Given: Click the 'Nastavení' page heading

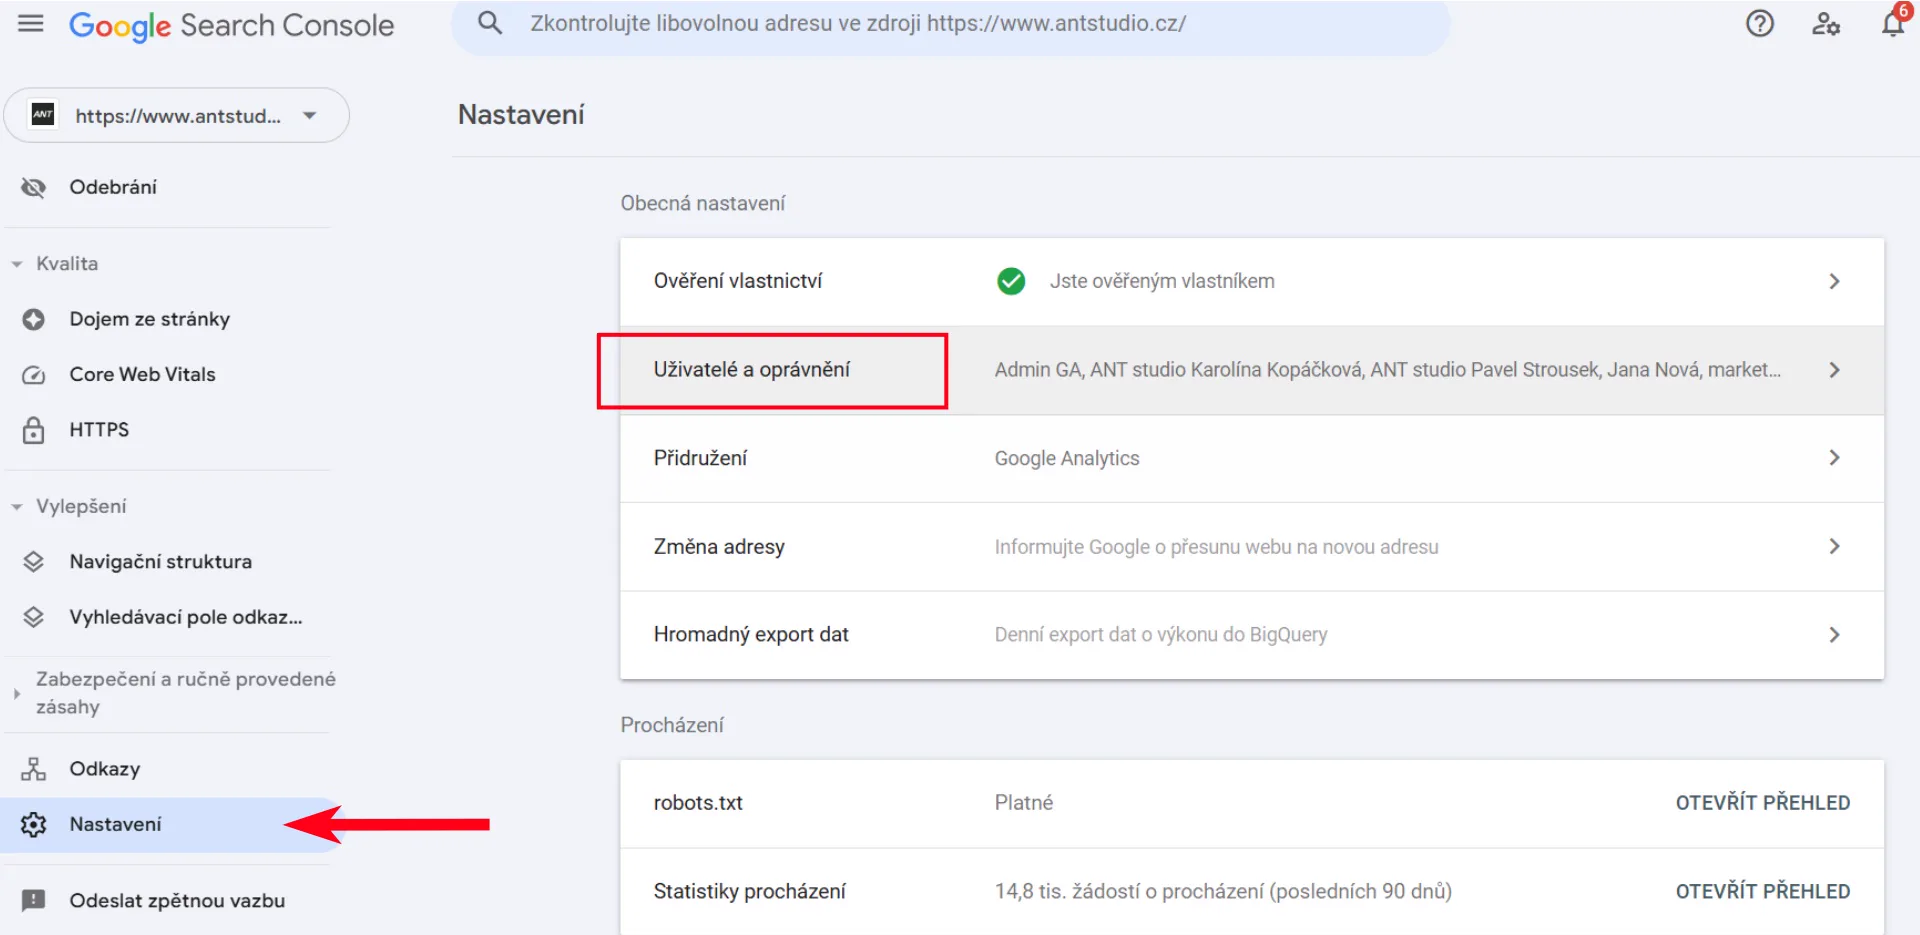Looking at the screenshot, I should pyautogui.click(x=521, y=115).
